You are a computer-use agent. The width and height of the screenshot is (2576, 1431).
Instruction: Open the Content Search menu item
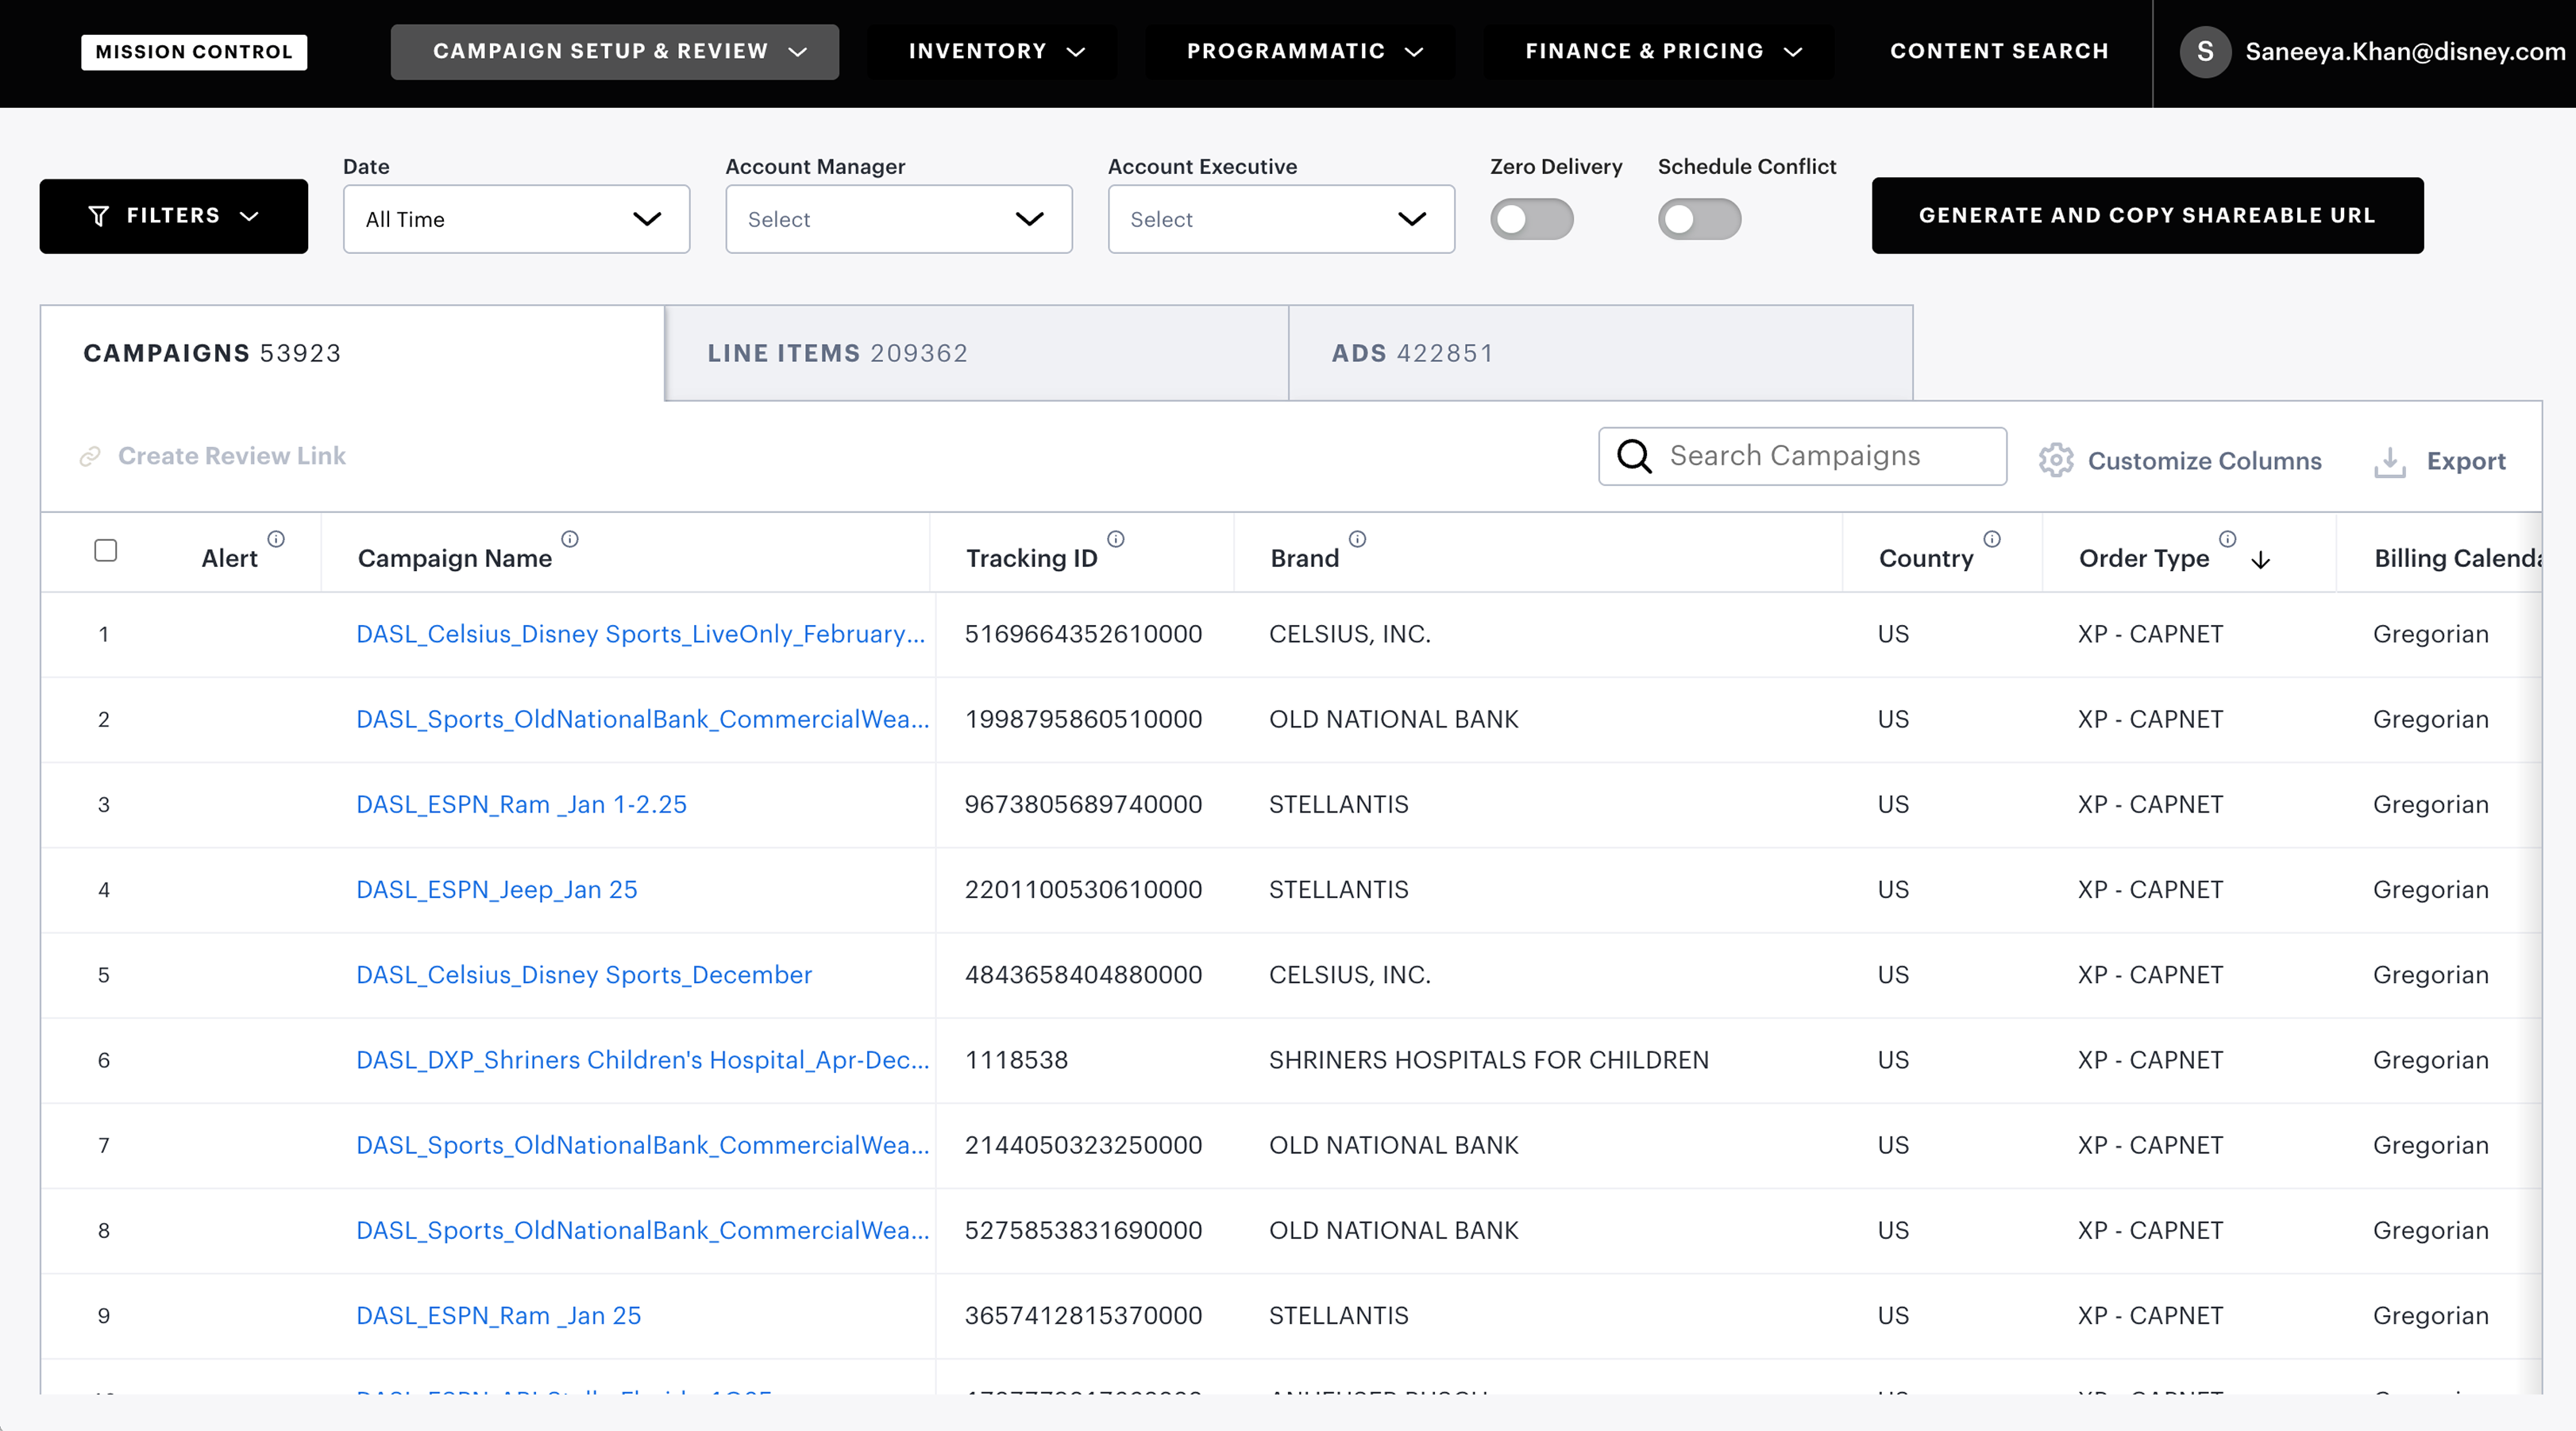tap(1999, 52)
